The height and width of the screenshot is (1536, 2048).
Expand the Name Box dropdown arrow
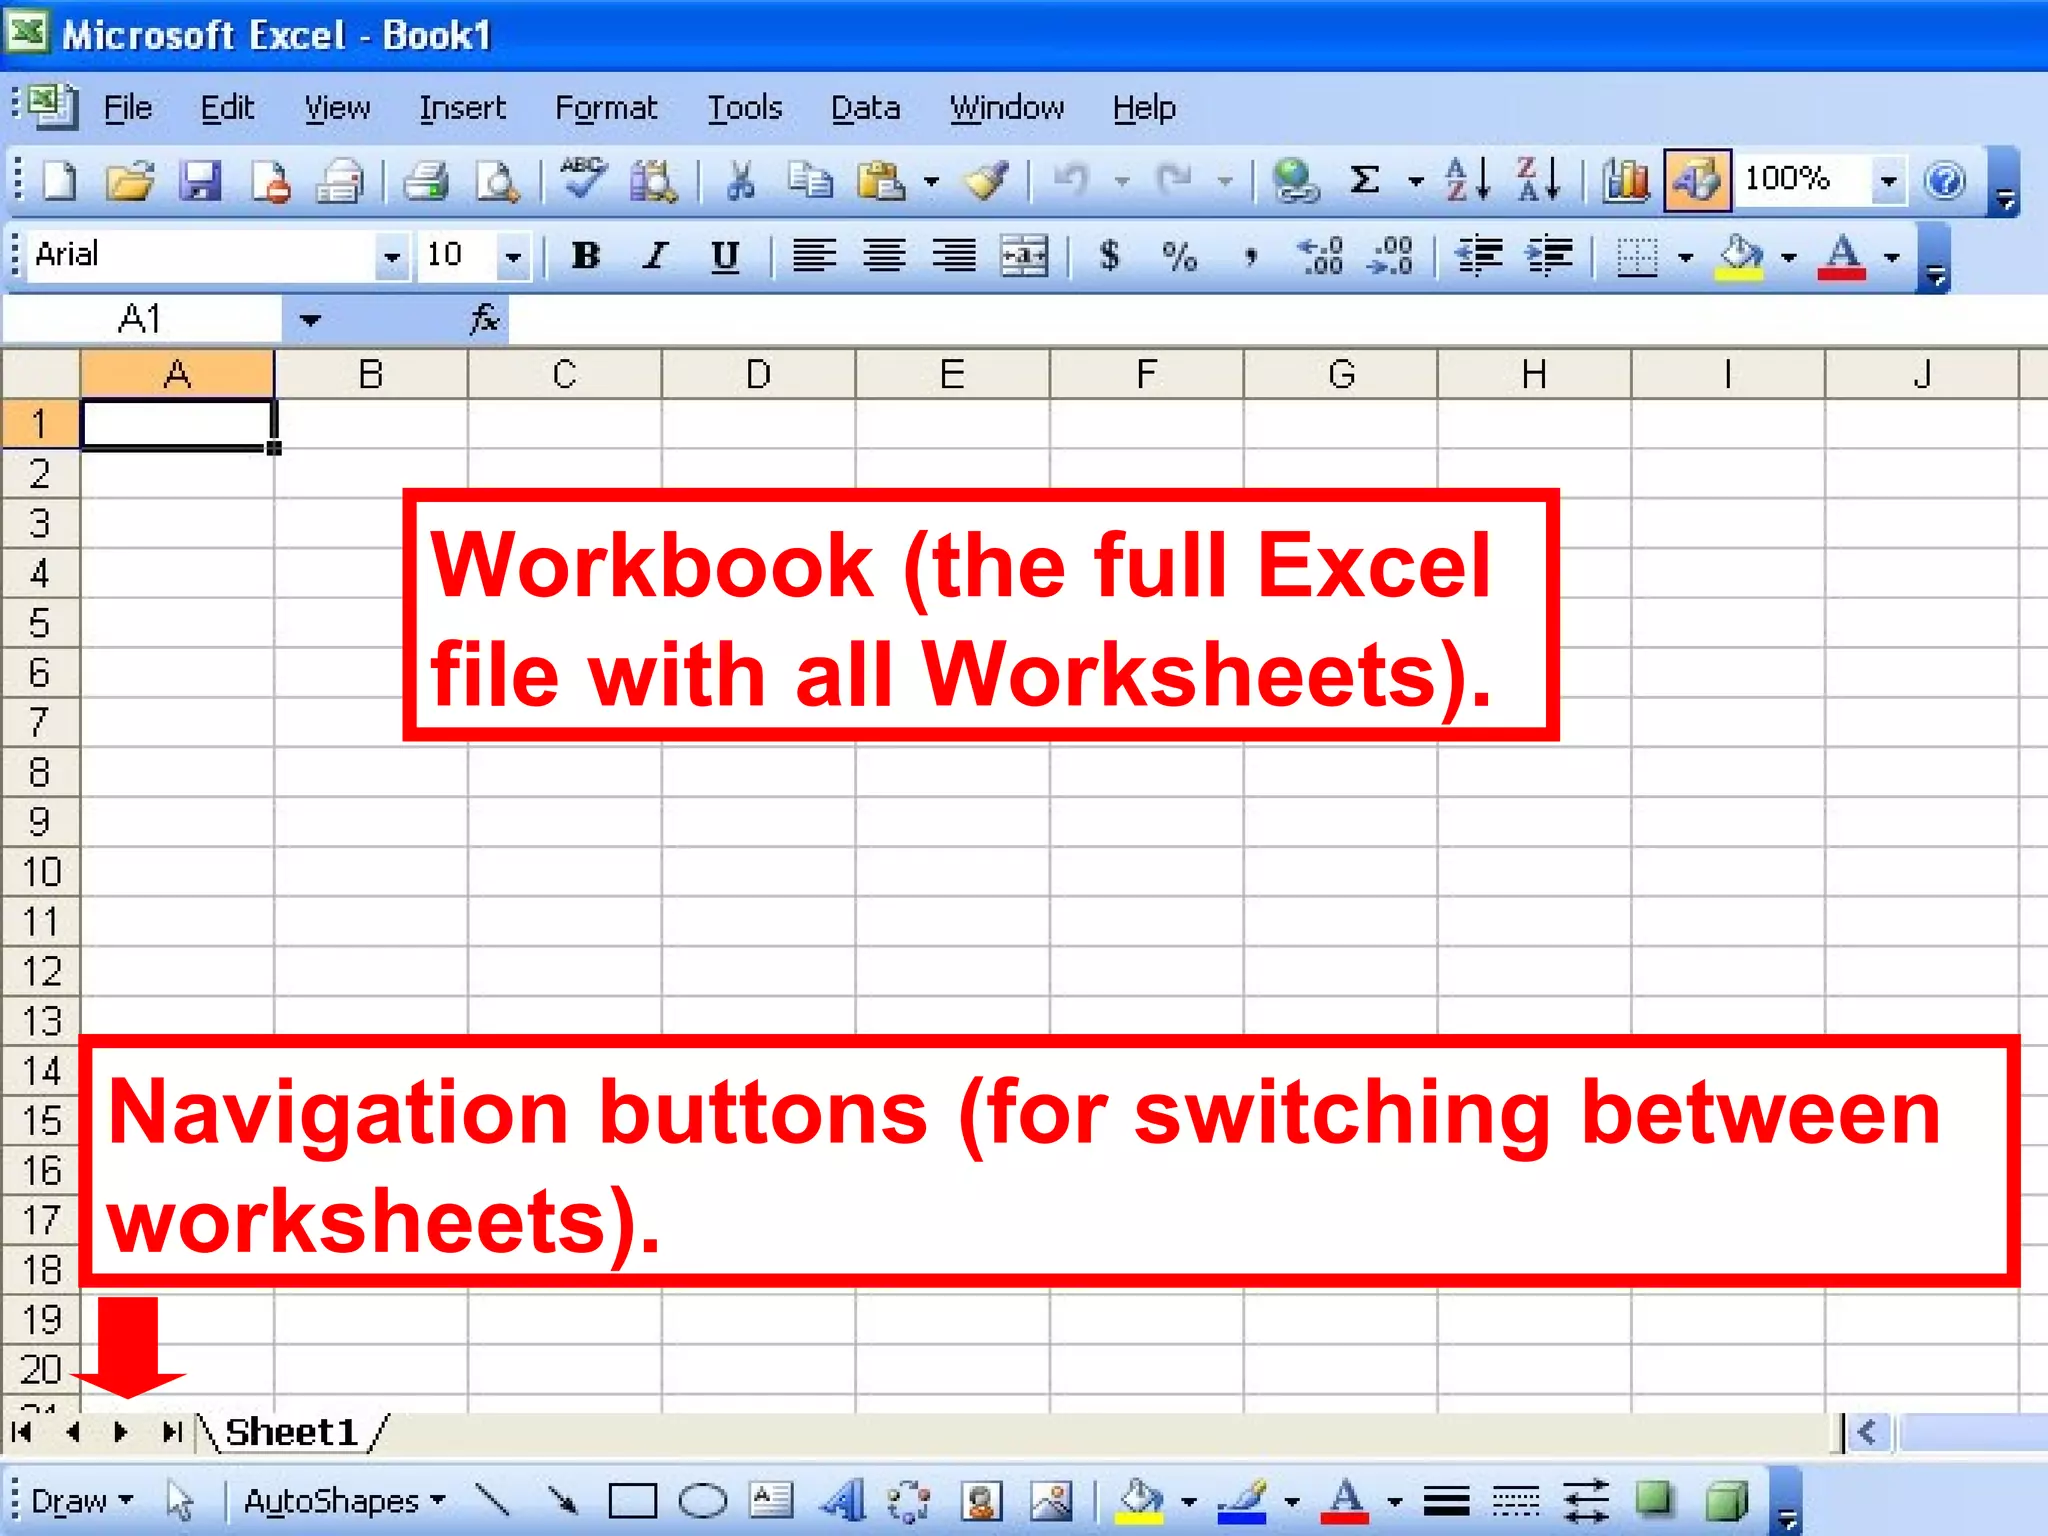pos(310,320)
